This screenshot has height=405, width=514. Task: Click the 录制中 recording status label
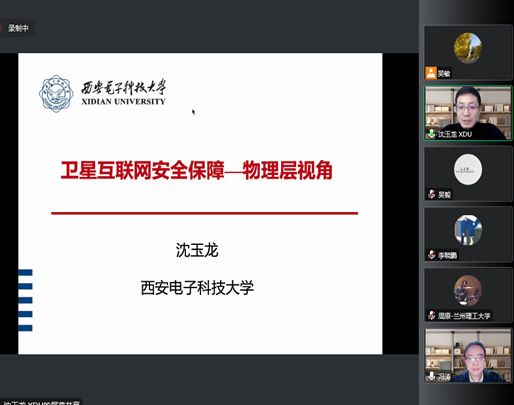tap(18, 28)
